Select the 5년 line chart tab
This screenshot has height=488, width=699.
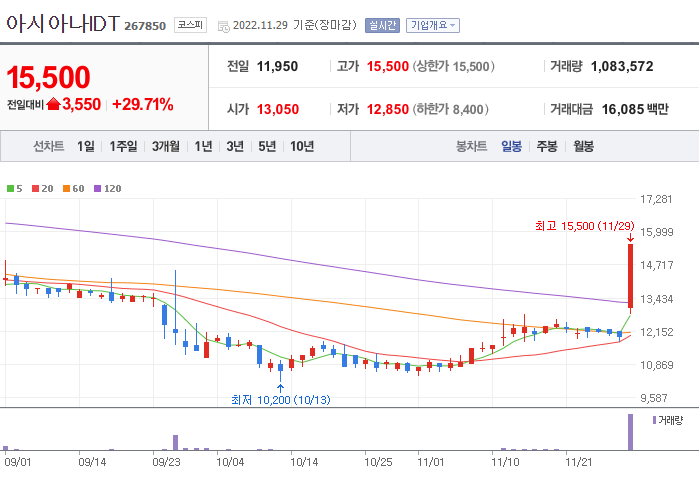click(x=267, y=146)
